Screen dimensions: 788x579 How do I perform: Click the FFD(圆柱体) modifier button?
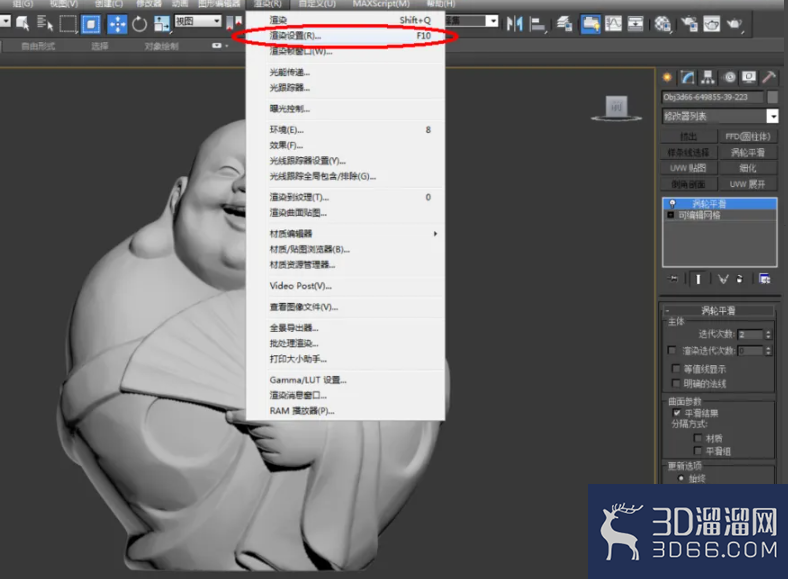click(x=748, y=136)
